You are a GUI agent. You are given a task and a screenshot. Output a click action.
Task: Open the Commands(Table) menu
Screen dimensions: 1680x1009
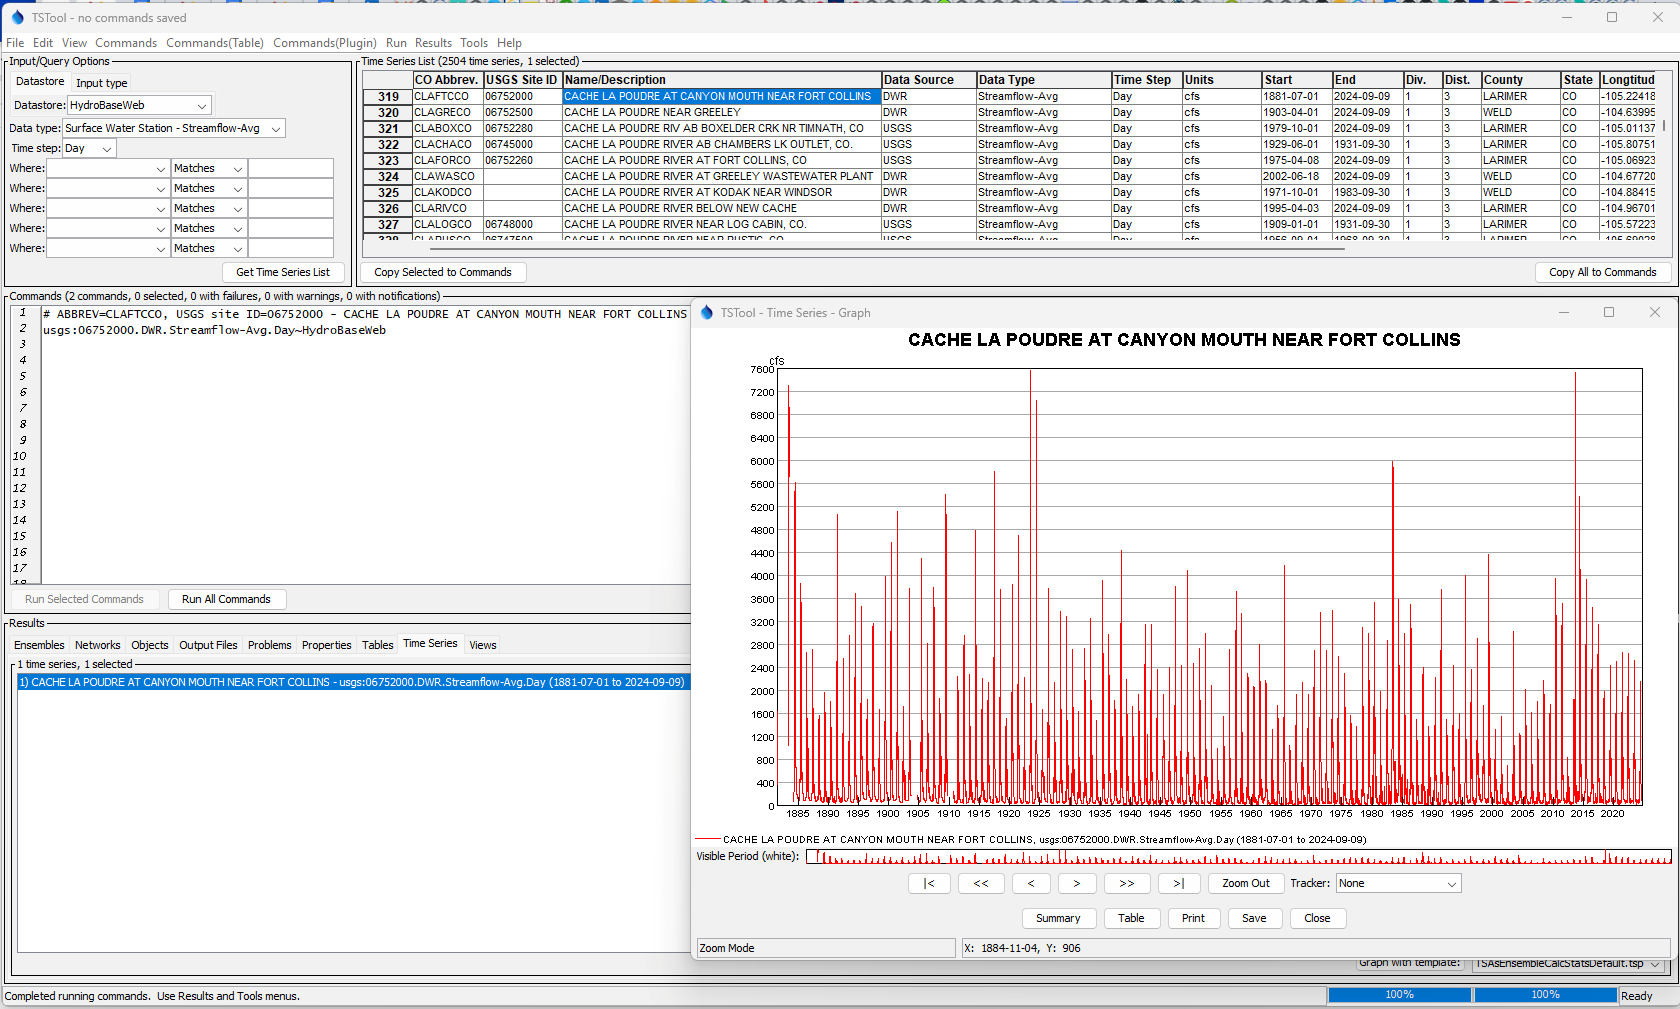click(x=215, y=43)
